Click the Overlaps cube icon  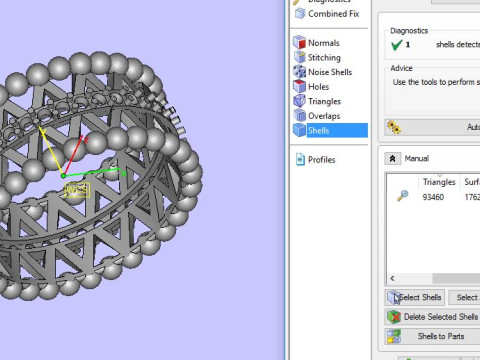299,116
